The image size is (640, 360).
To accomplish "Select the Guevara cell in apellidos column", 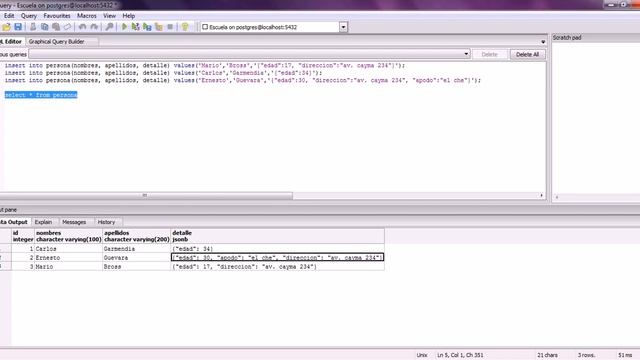I will 136,258.
